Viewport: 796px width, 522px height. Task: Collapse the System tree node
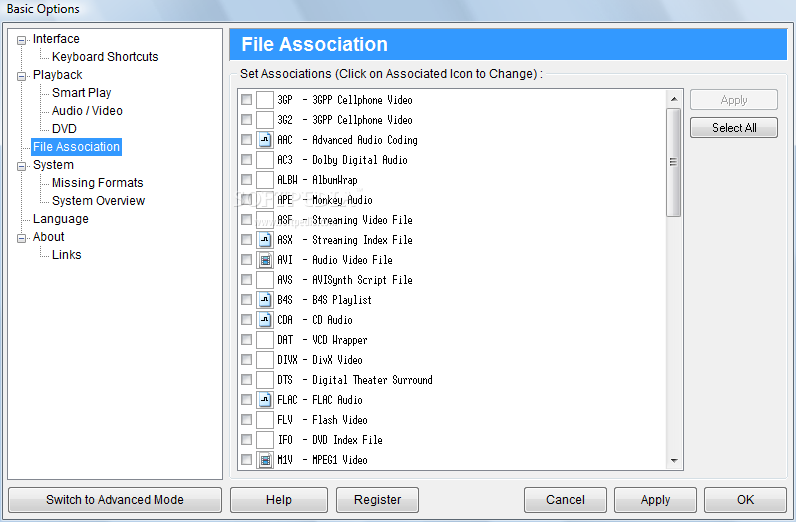pyautogui.click(x=22, y=165)
